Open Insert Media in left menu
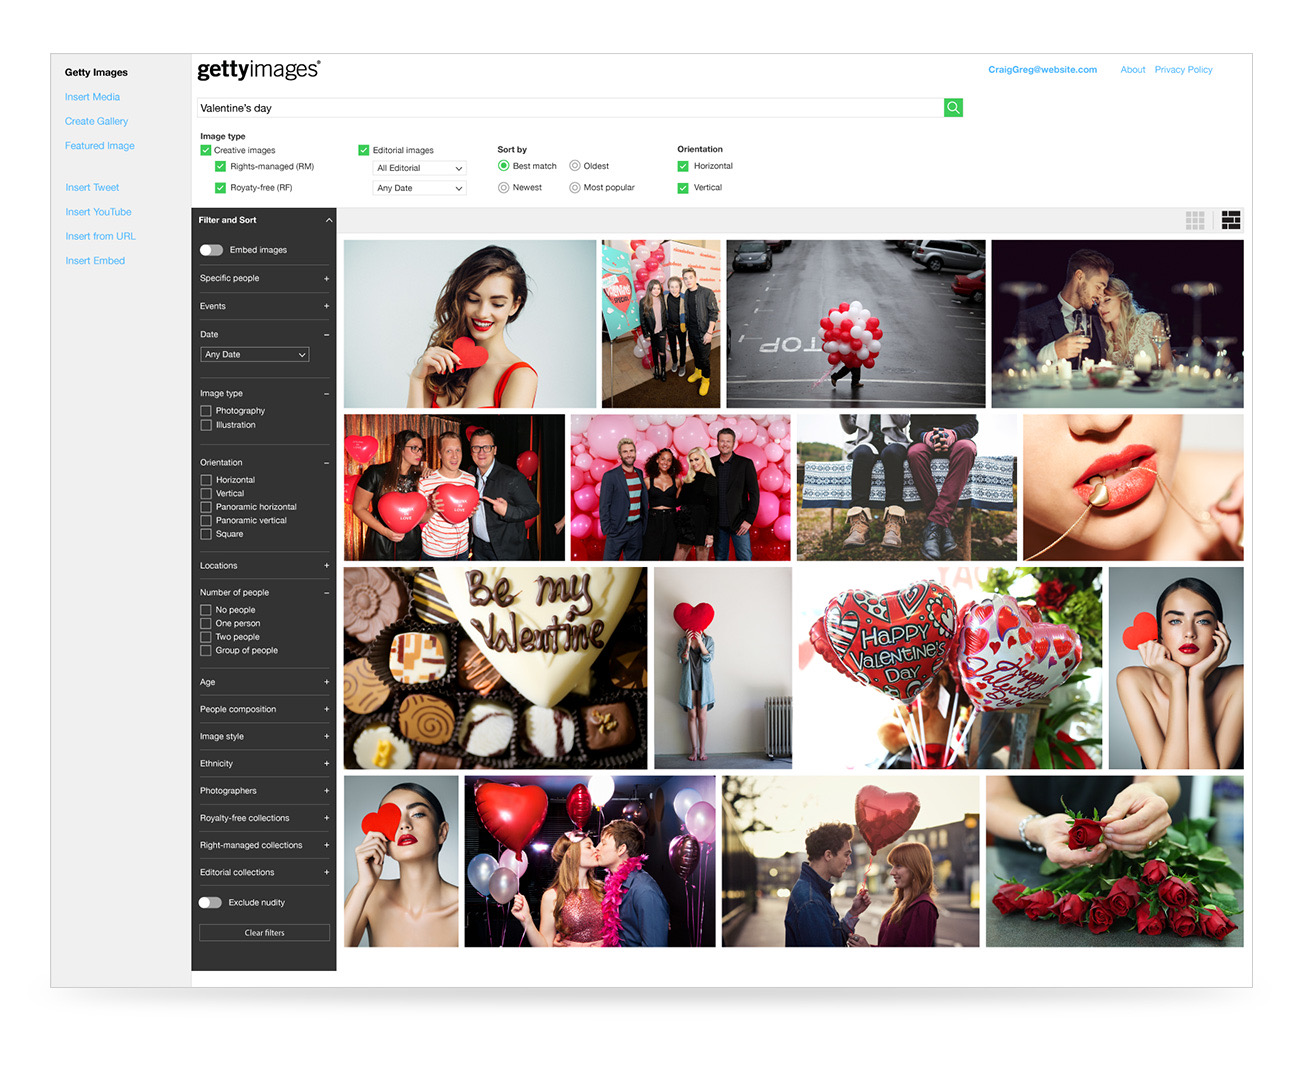The image size is (1300, 1081). coord(92,97)
